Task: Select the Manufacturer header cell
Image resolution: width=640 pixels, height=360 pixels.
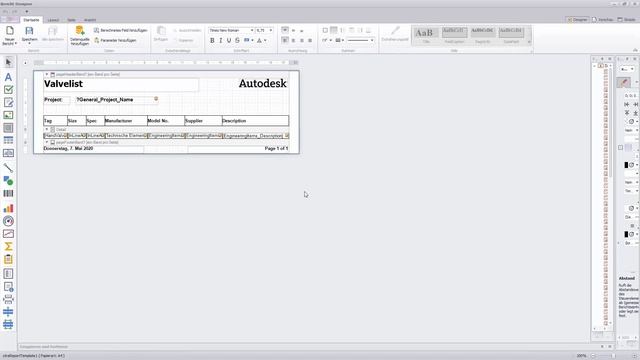Action: click(x=126, y=121)
